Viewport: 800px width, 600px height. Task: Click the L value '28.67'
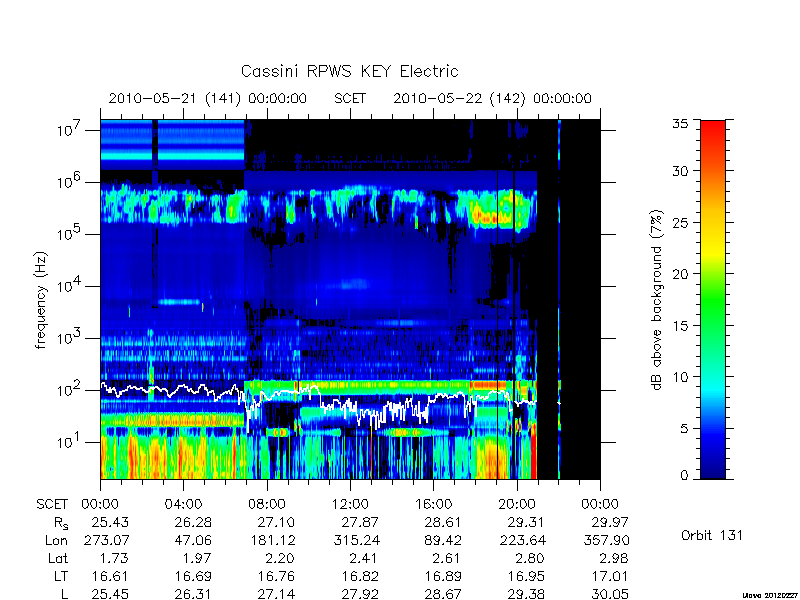[x=443, y=594]
